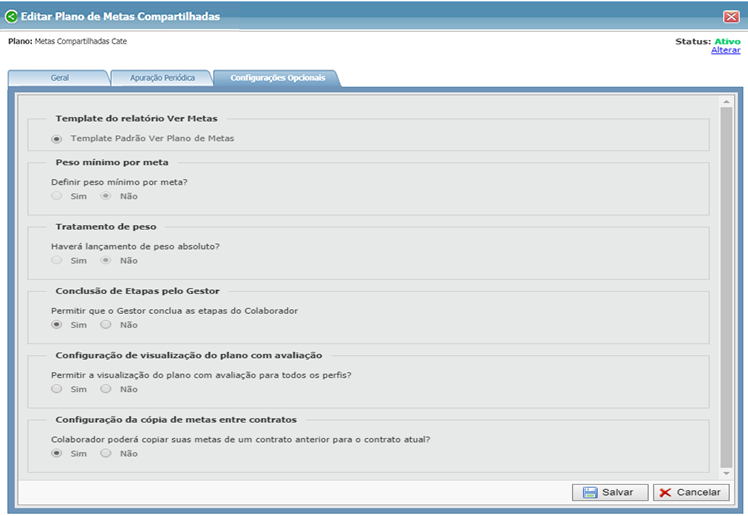The height and width of the screenshot is (516, 748).
Task: Open the Apuração Periódica tab
Action: tap(155, 77)
